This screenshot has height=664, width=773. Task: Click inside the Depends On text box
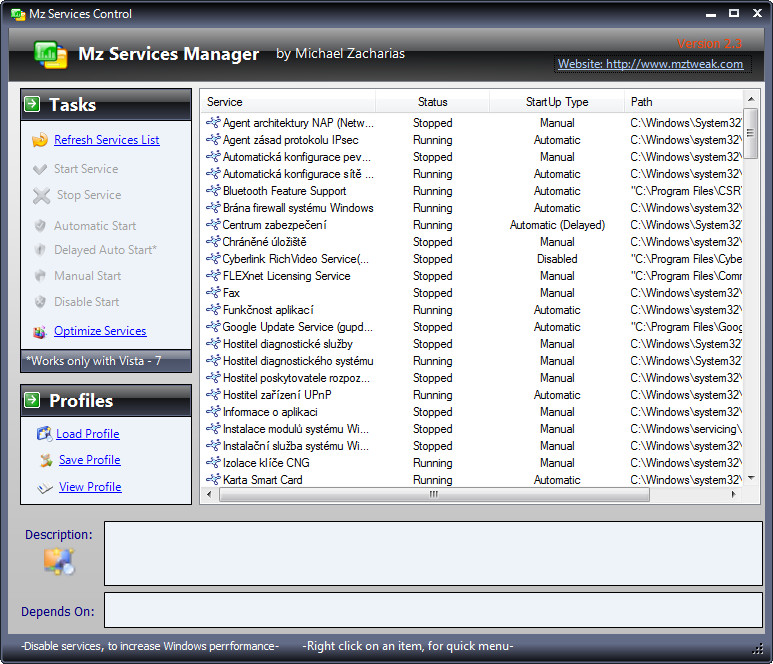[x=433, y=610]
